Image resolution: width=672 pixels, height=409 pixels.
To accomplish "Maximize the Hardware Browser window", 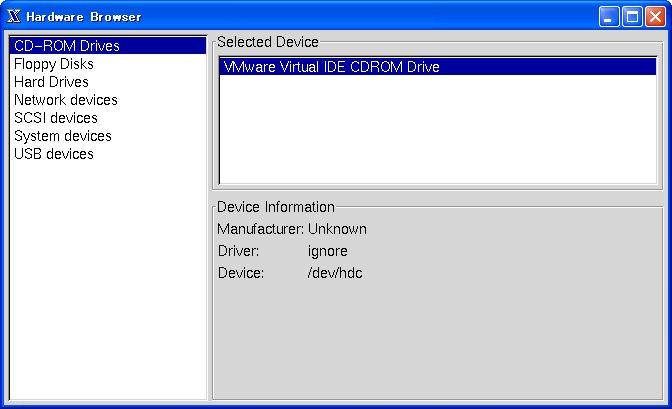I will pyautogui.click(x=632, y=17).
